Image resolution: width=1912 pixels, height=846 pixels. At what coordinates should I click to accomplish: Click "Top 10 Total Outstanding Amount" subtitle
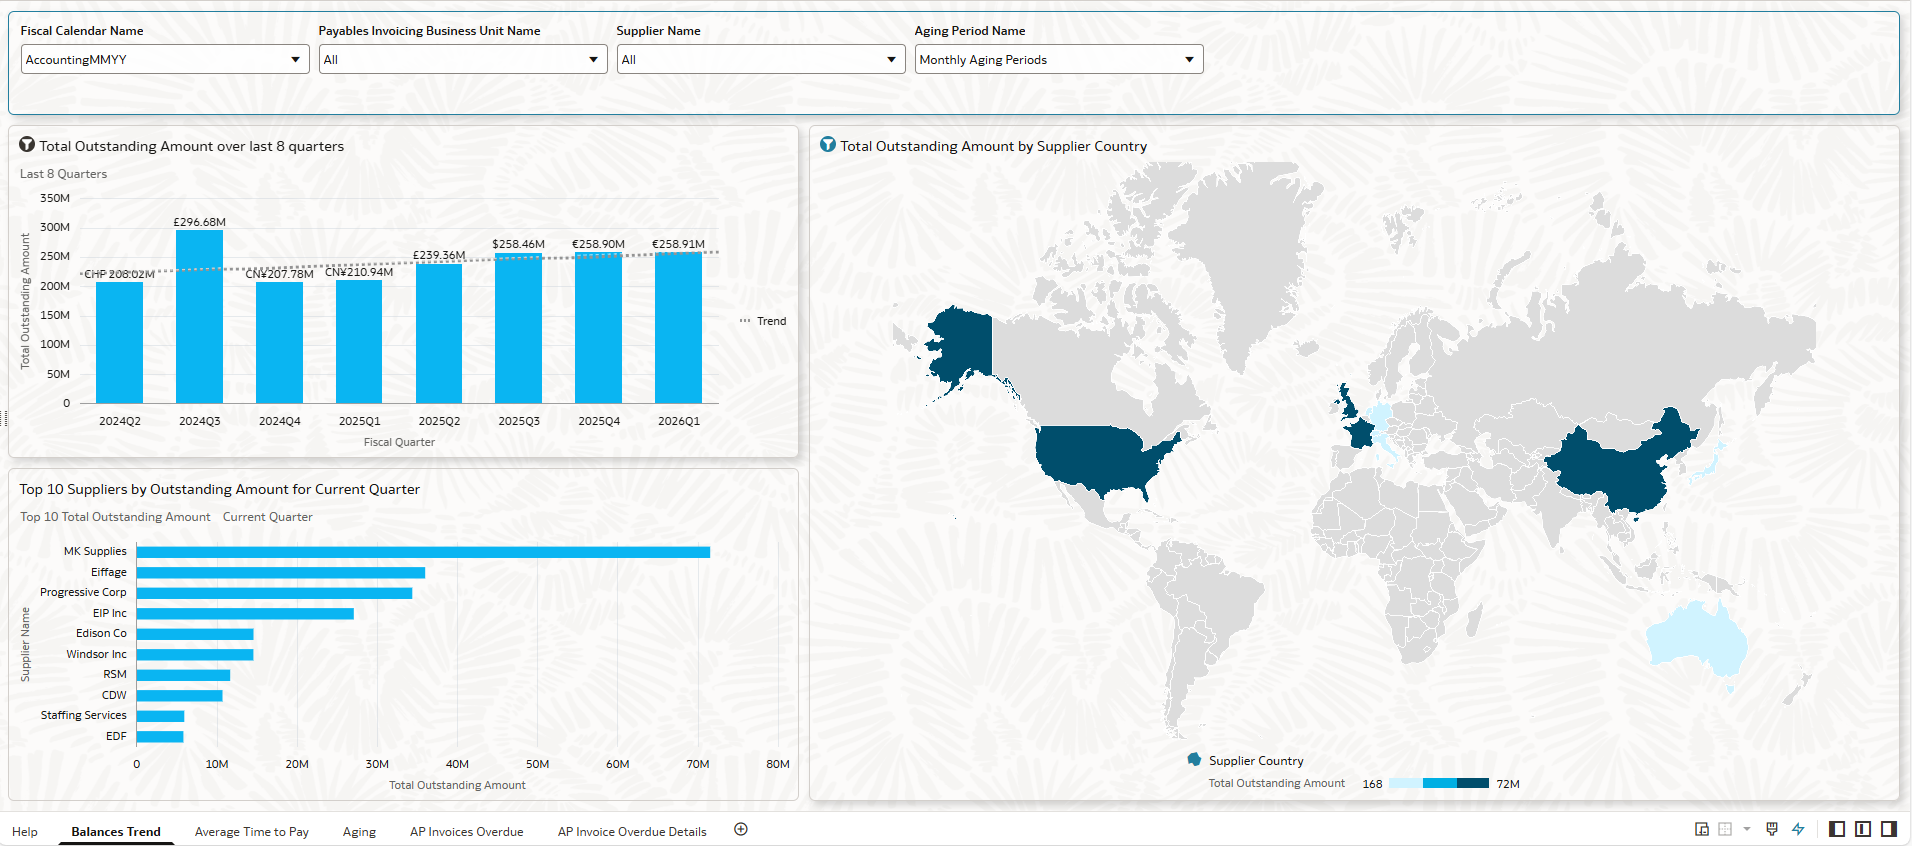tap(115, 517)
